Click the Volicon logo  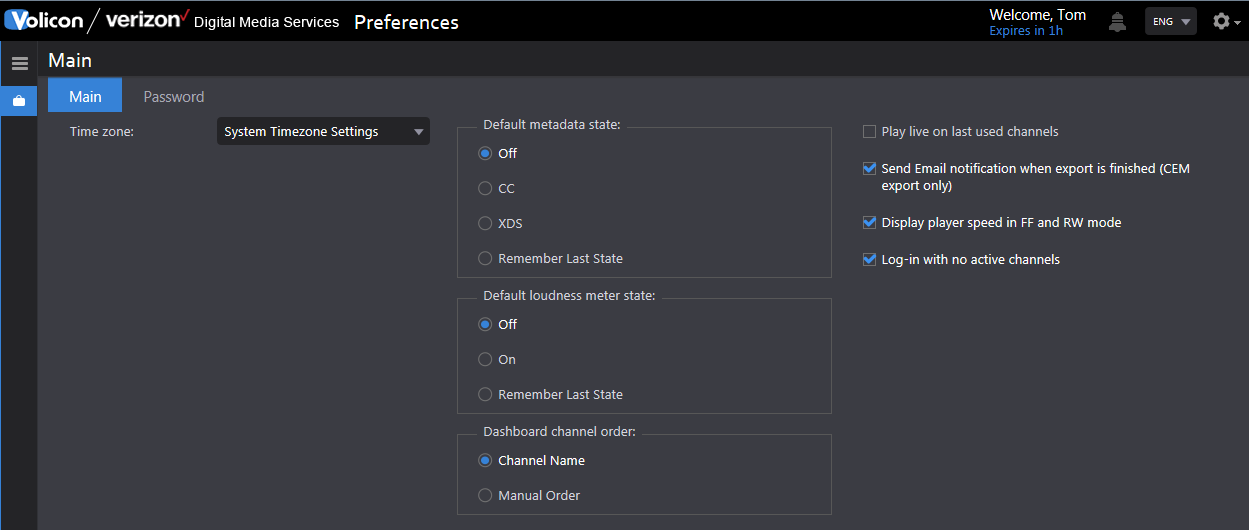point(44,20)
